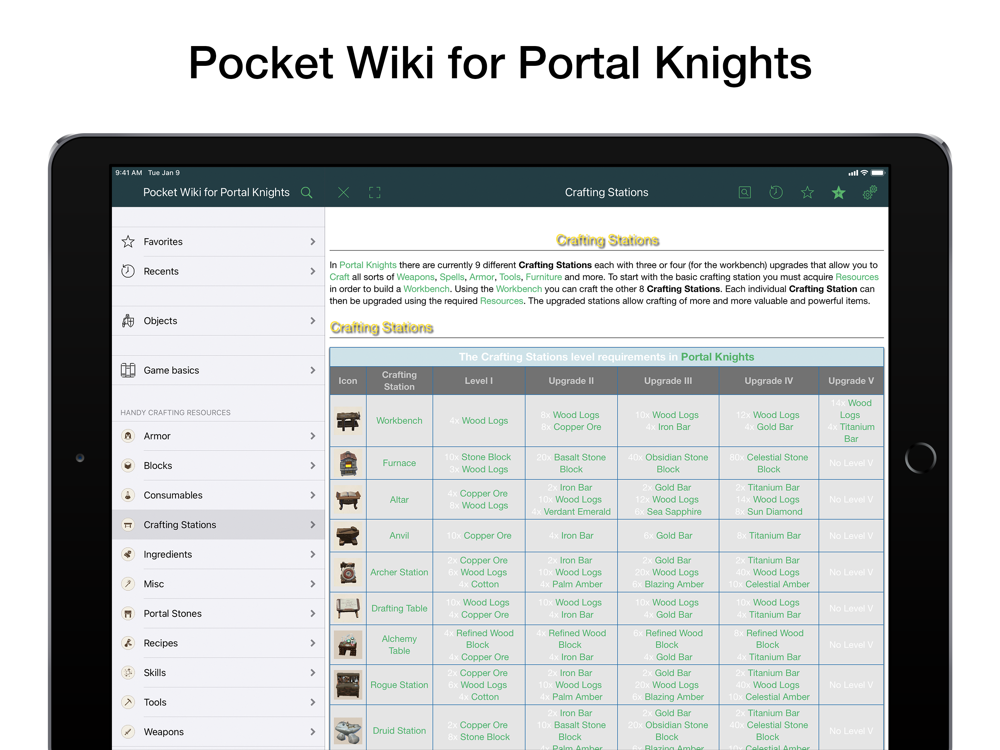This screenshot has width=1000, height=750.
Task: Open the Recents menu item
Action: (x=218, y=271)
